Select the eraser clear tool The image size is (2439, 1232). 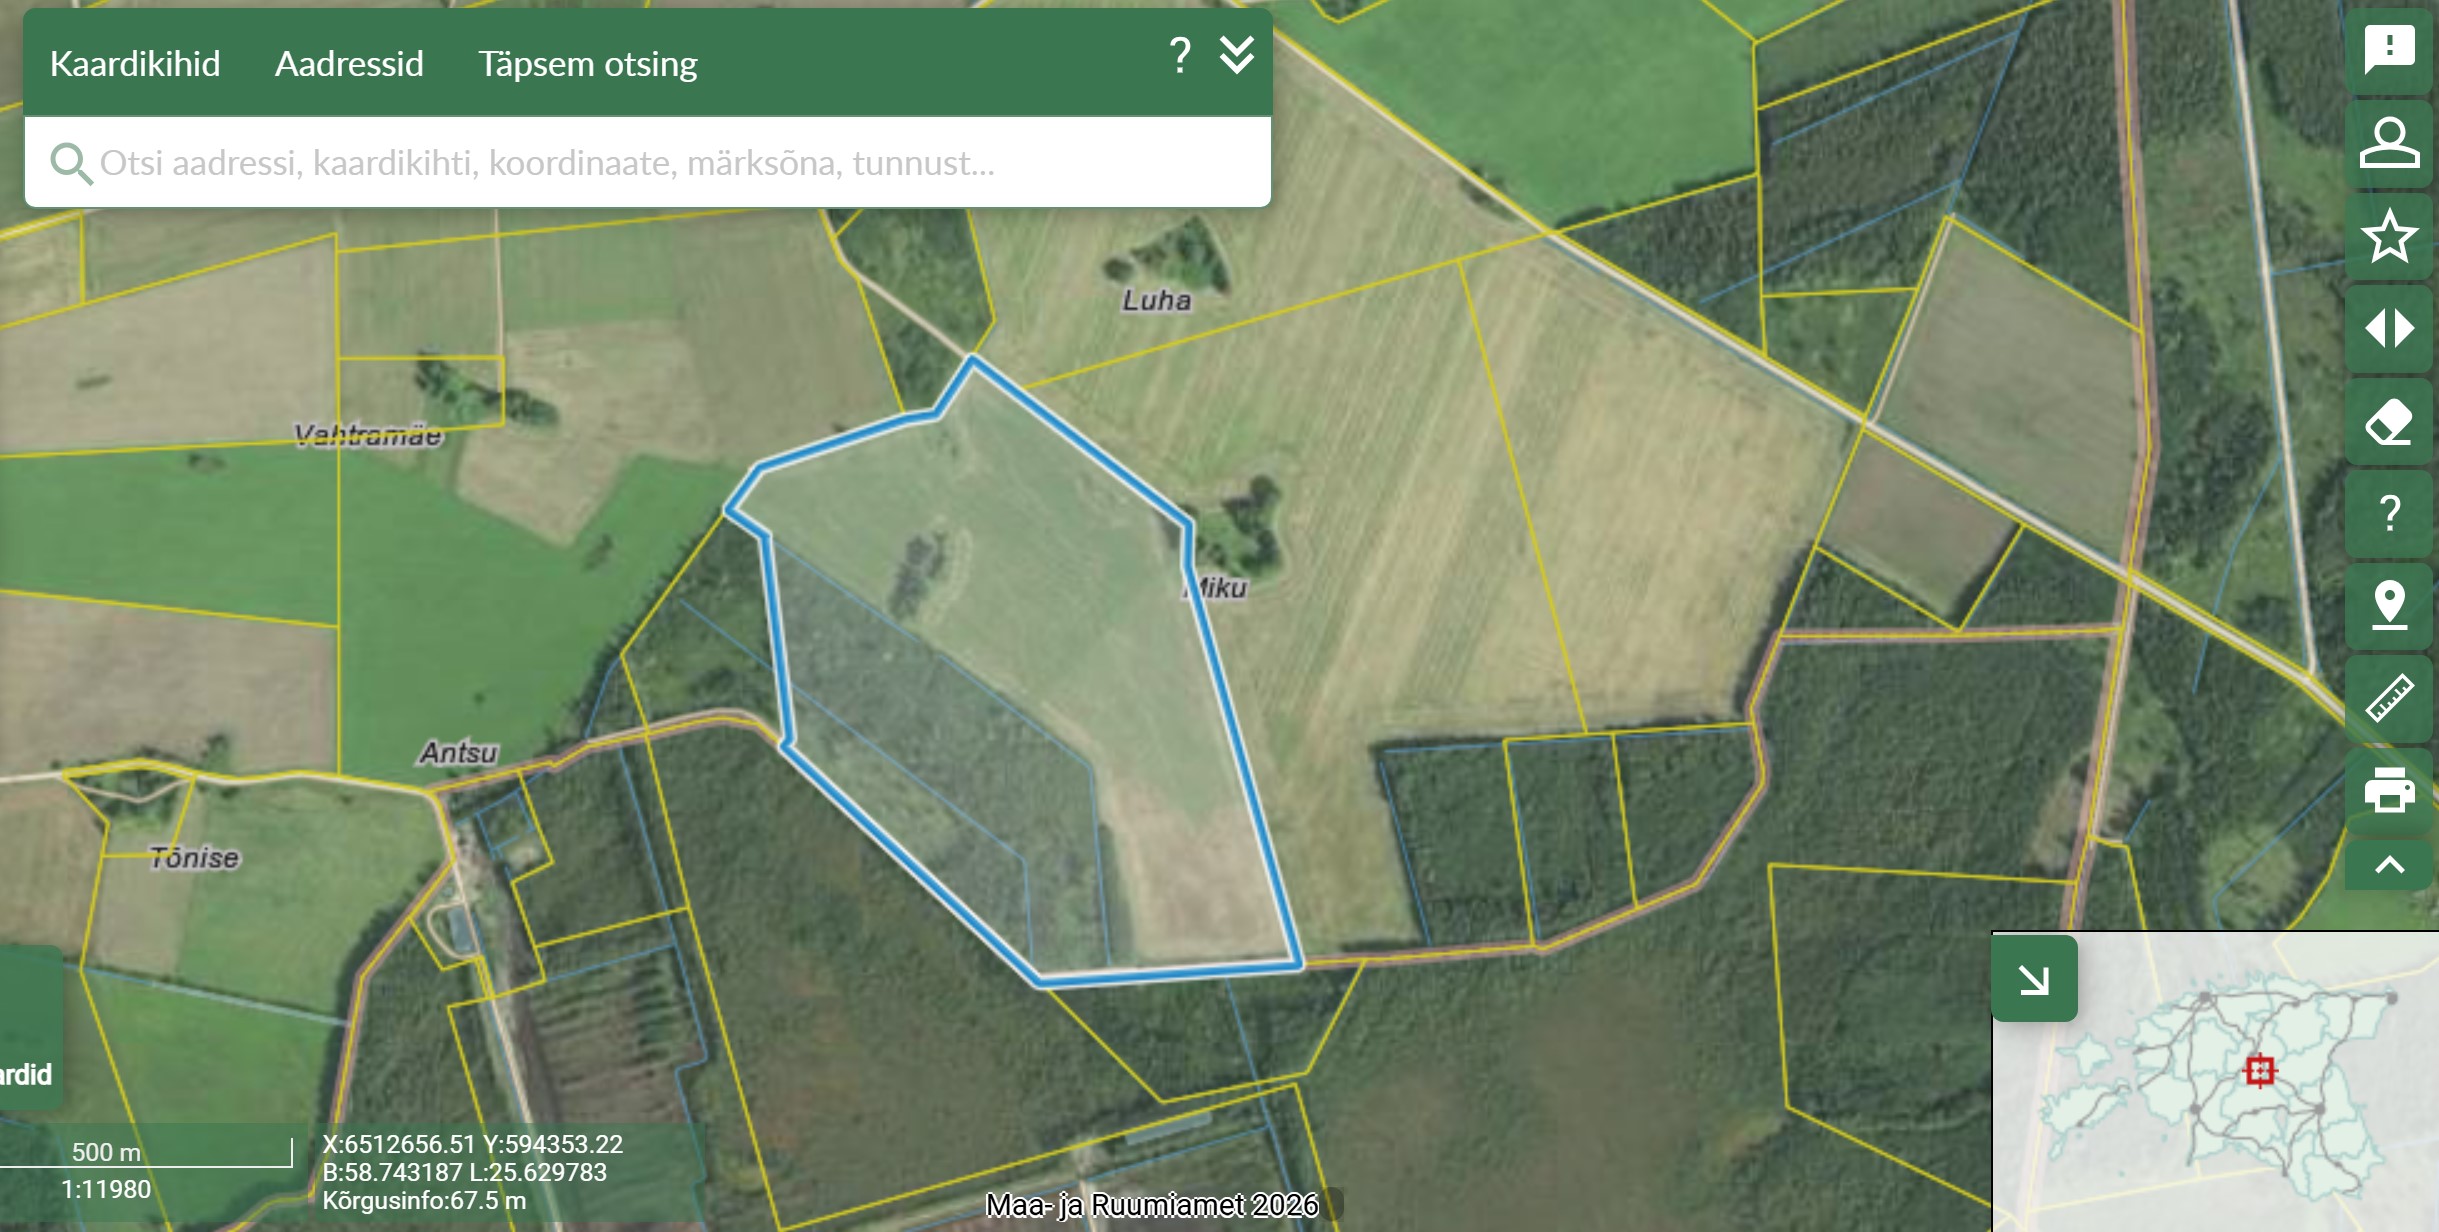[2389, 421]
